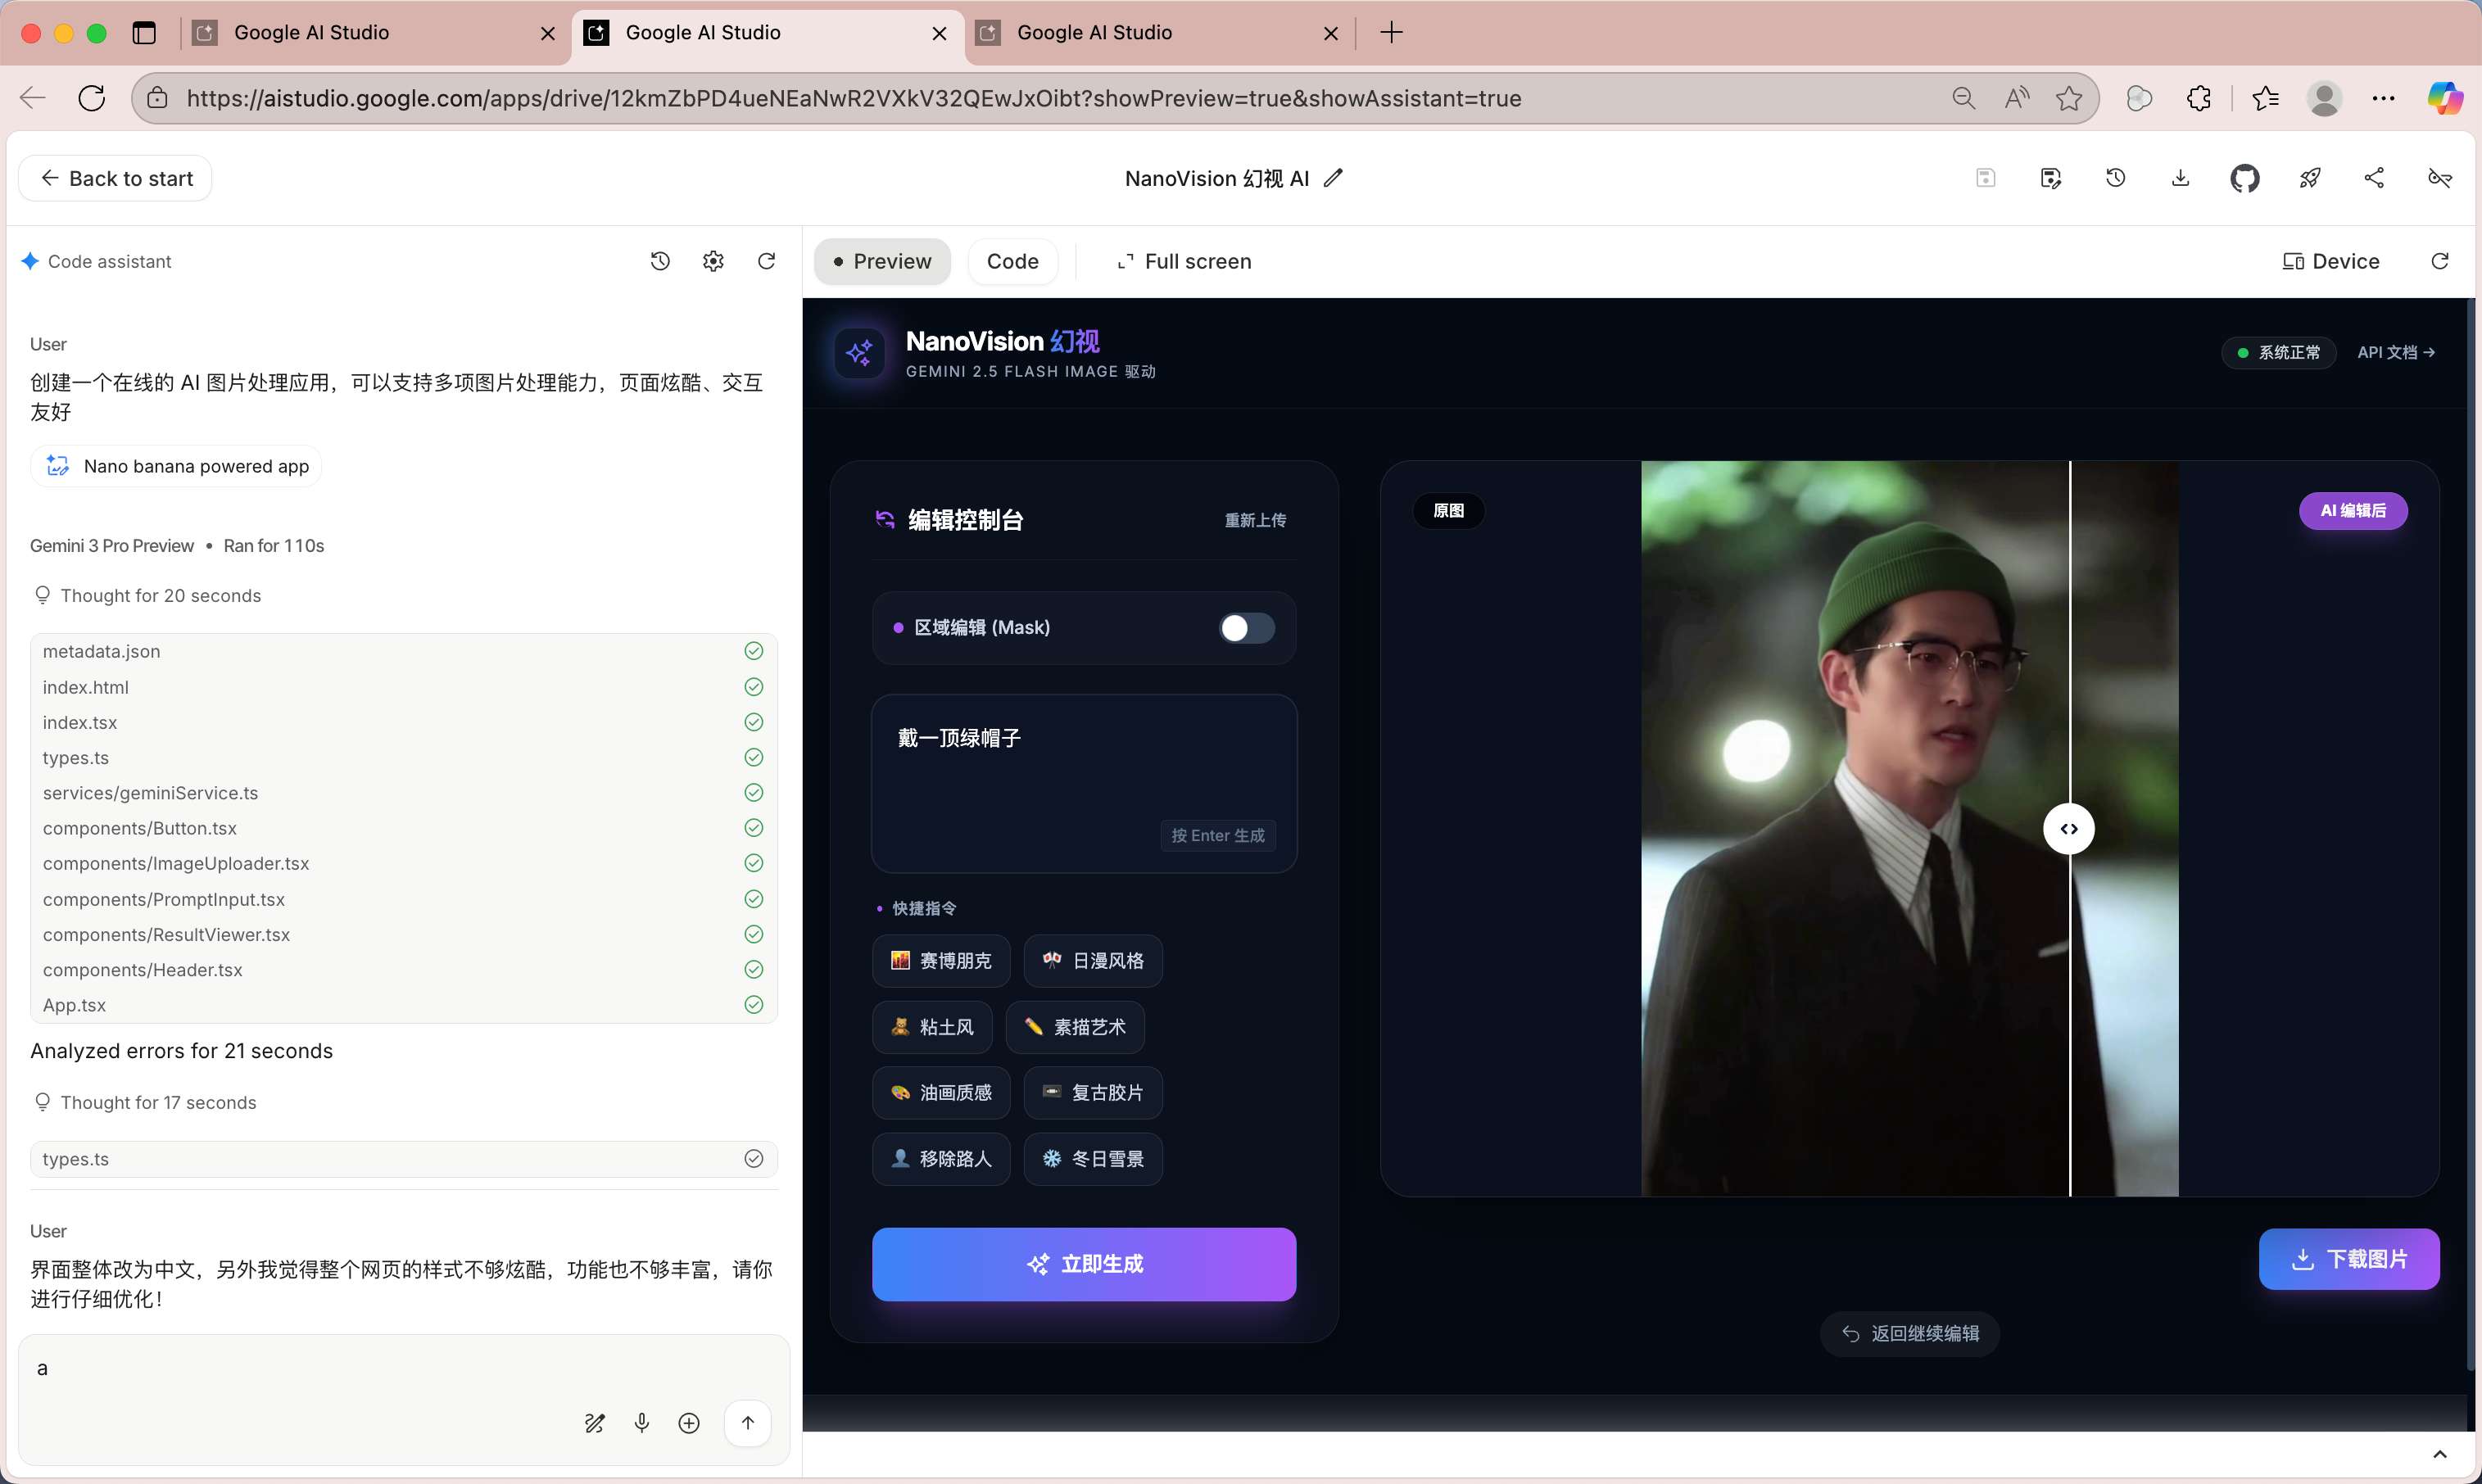
Task: Click the 下载图片 download button
Action: coord(2348,1259)
